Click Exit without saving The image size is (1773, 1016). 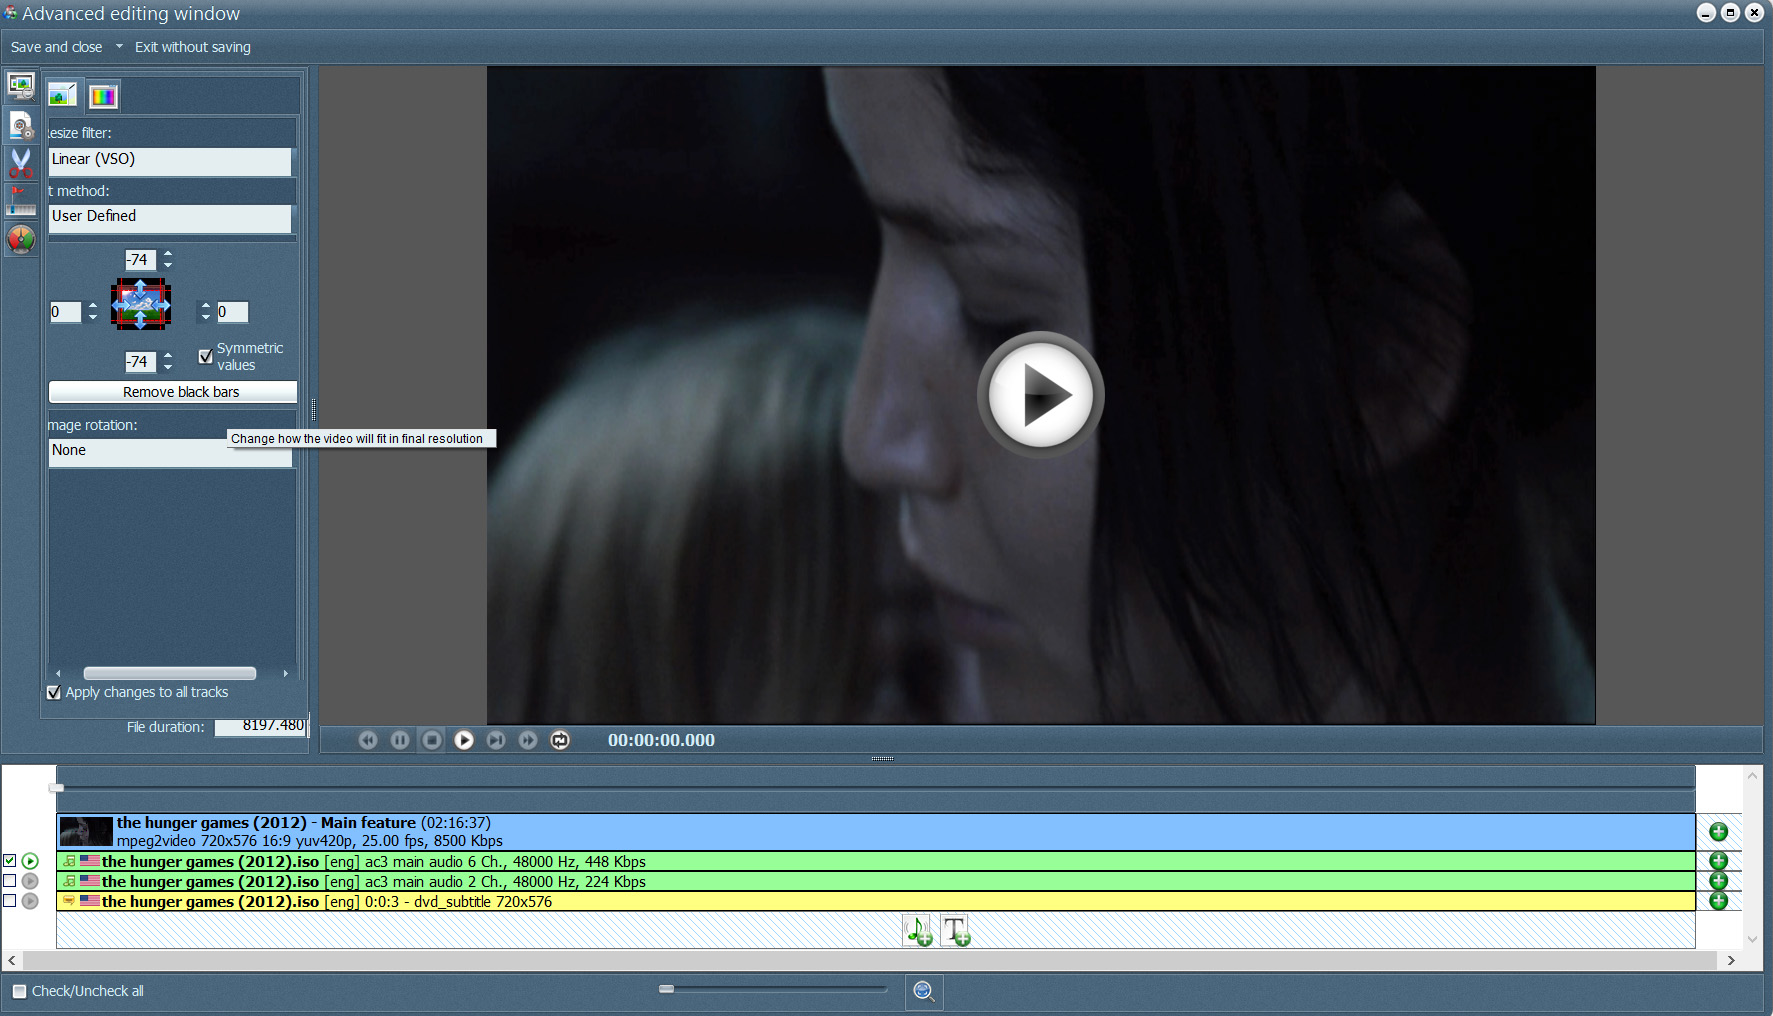click(193, 47)
